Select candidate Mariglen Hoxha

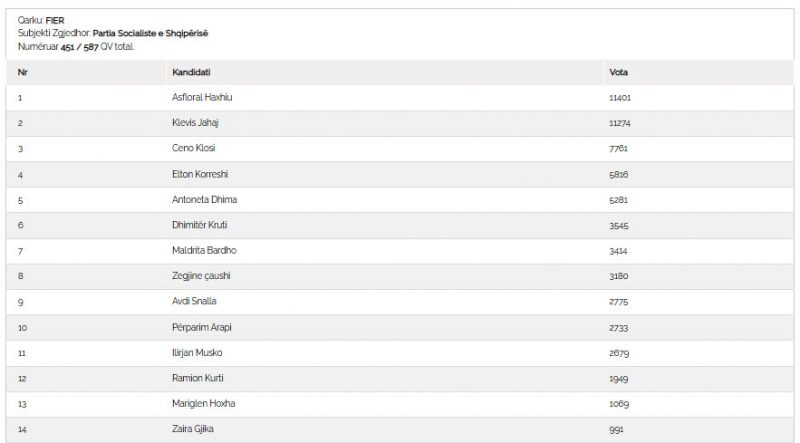point(203,403)
